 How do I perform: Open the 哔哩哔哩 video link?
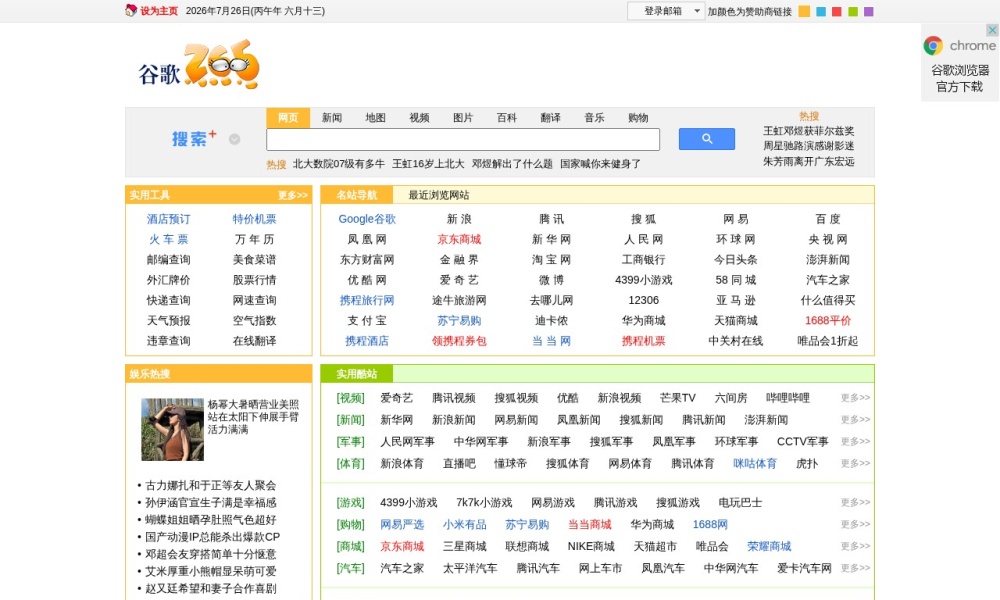click(788, 398)
